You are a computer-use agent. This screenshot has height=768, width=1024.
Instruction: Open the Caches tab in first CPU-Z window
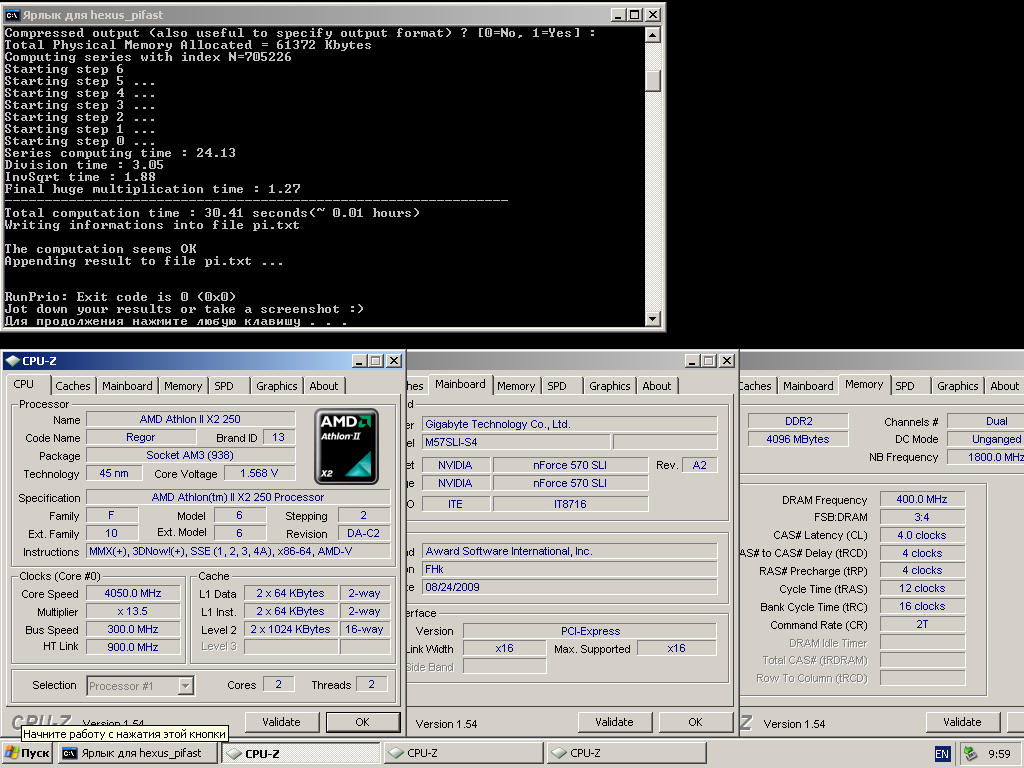coord(72,386)
